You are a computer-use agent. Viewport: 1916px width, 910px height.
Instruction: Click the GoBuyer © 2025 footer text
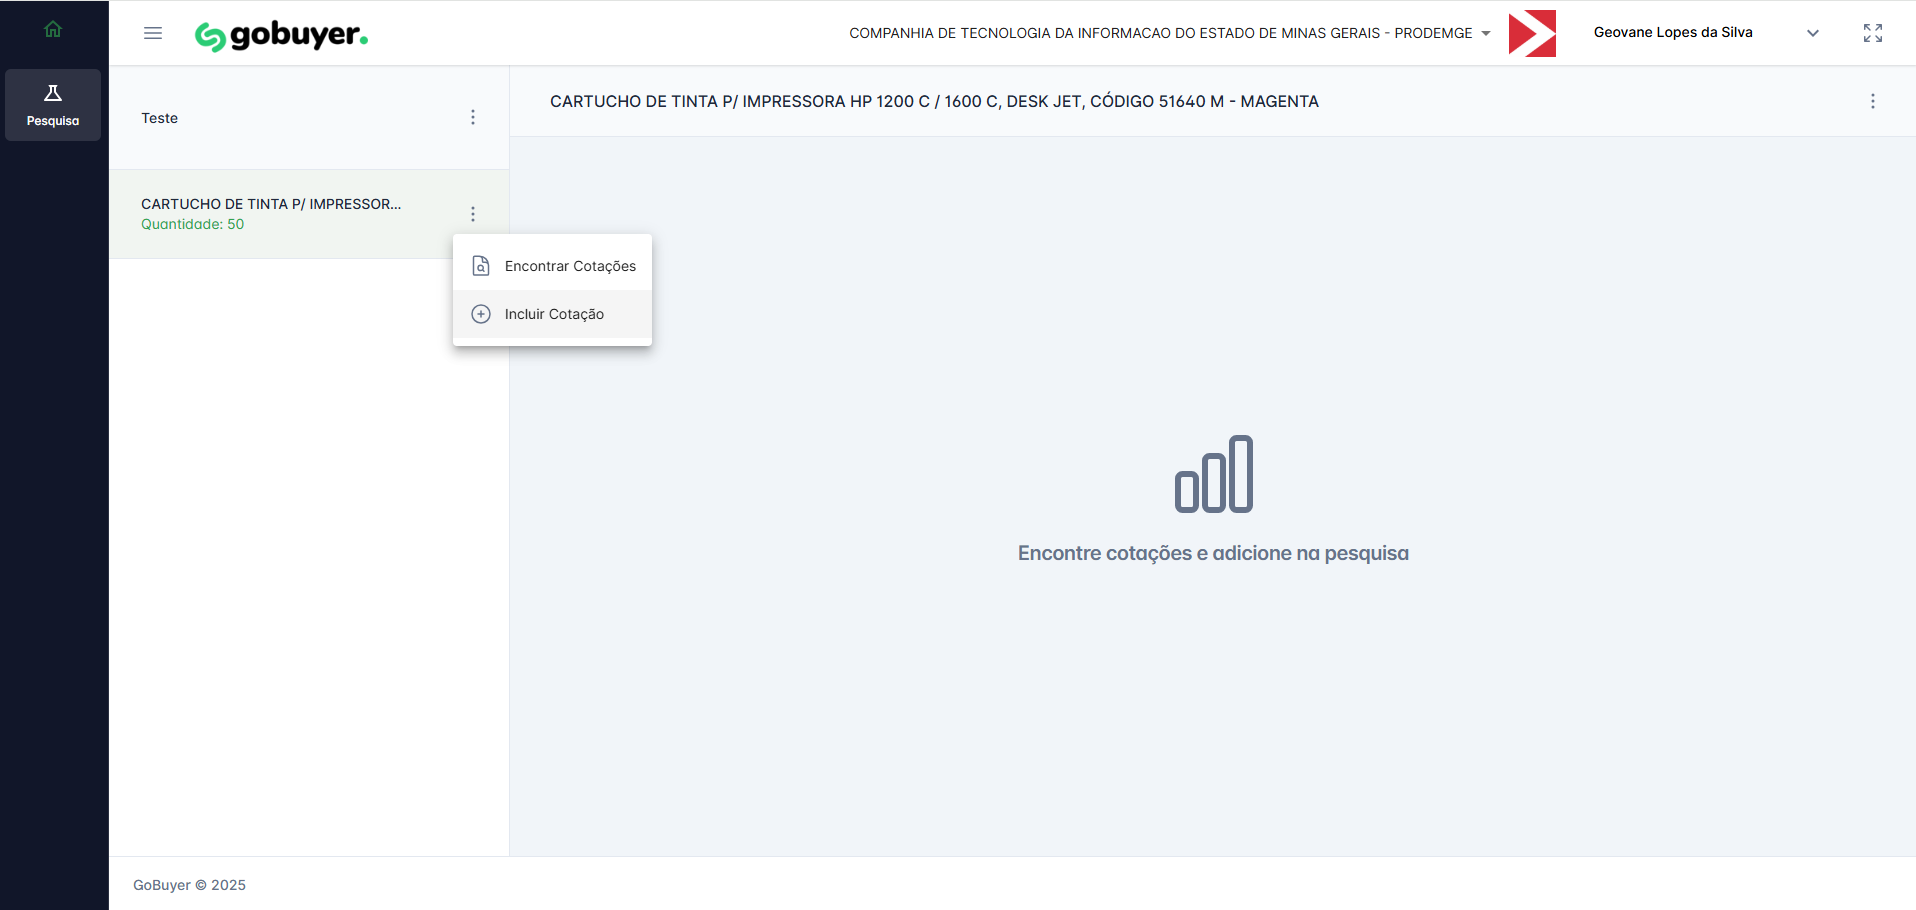[189, 885]
